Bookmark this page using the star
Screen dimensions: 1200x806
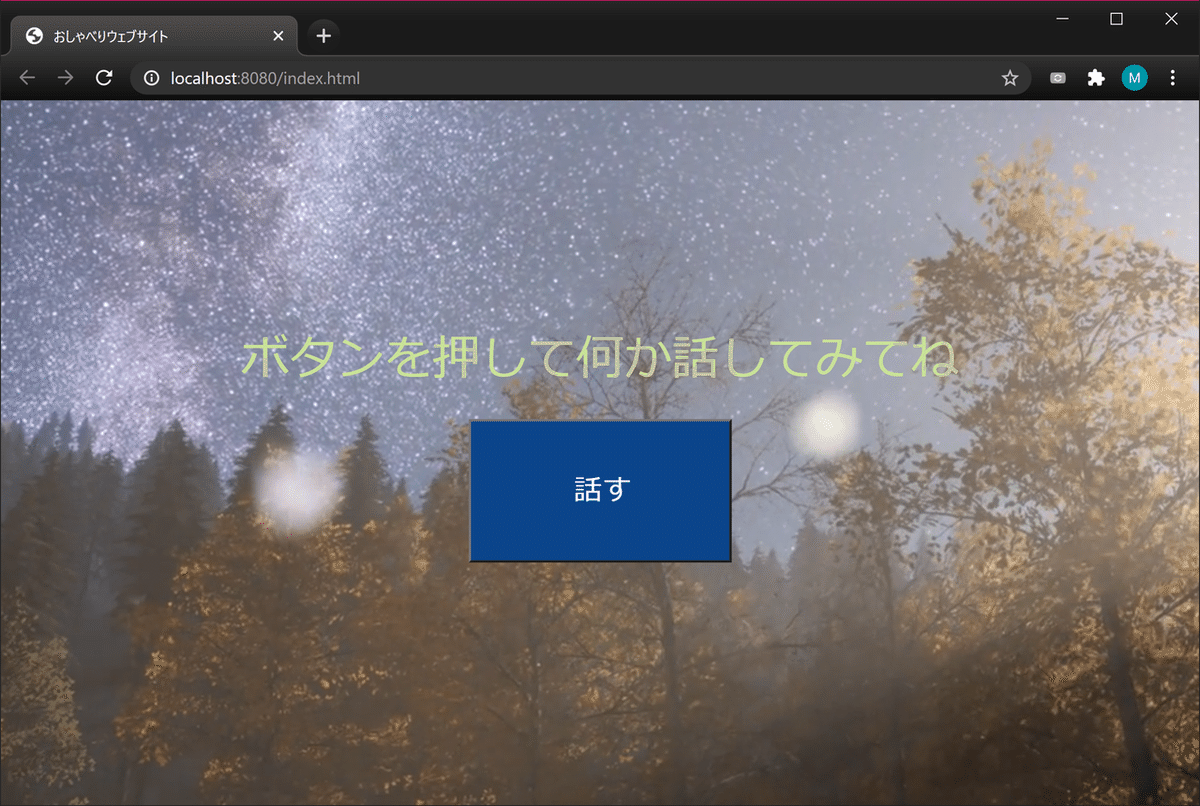[1010, 77]
